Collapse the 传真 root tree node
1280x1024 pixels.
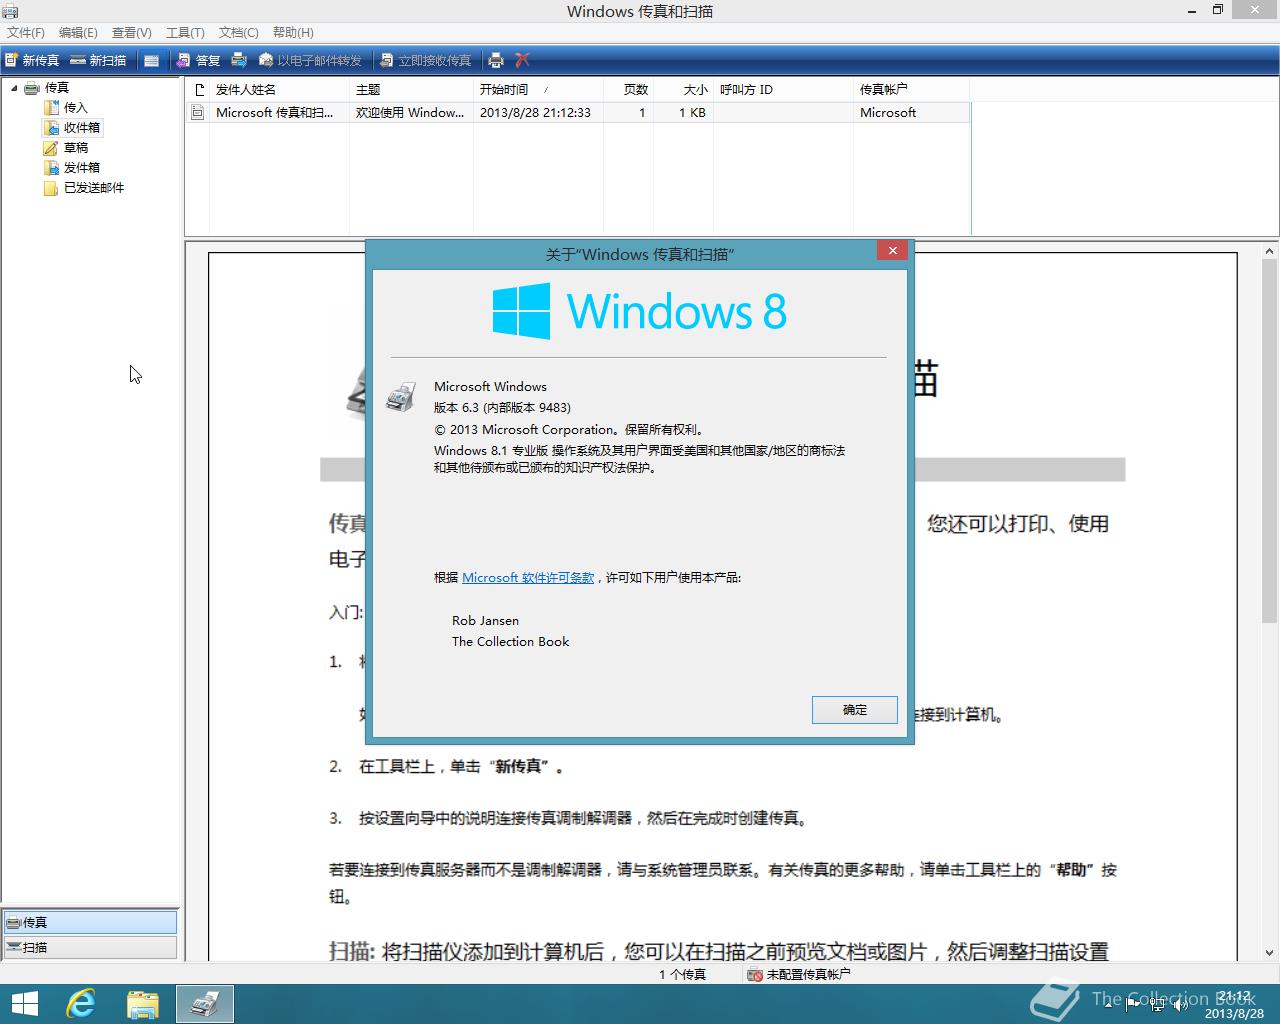(14, 88)
